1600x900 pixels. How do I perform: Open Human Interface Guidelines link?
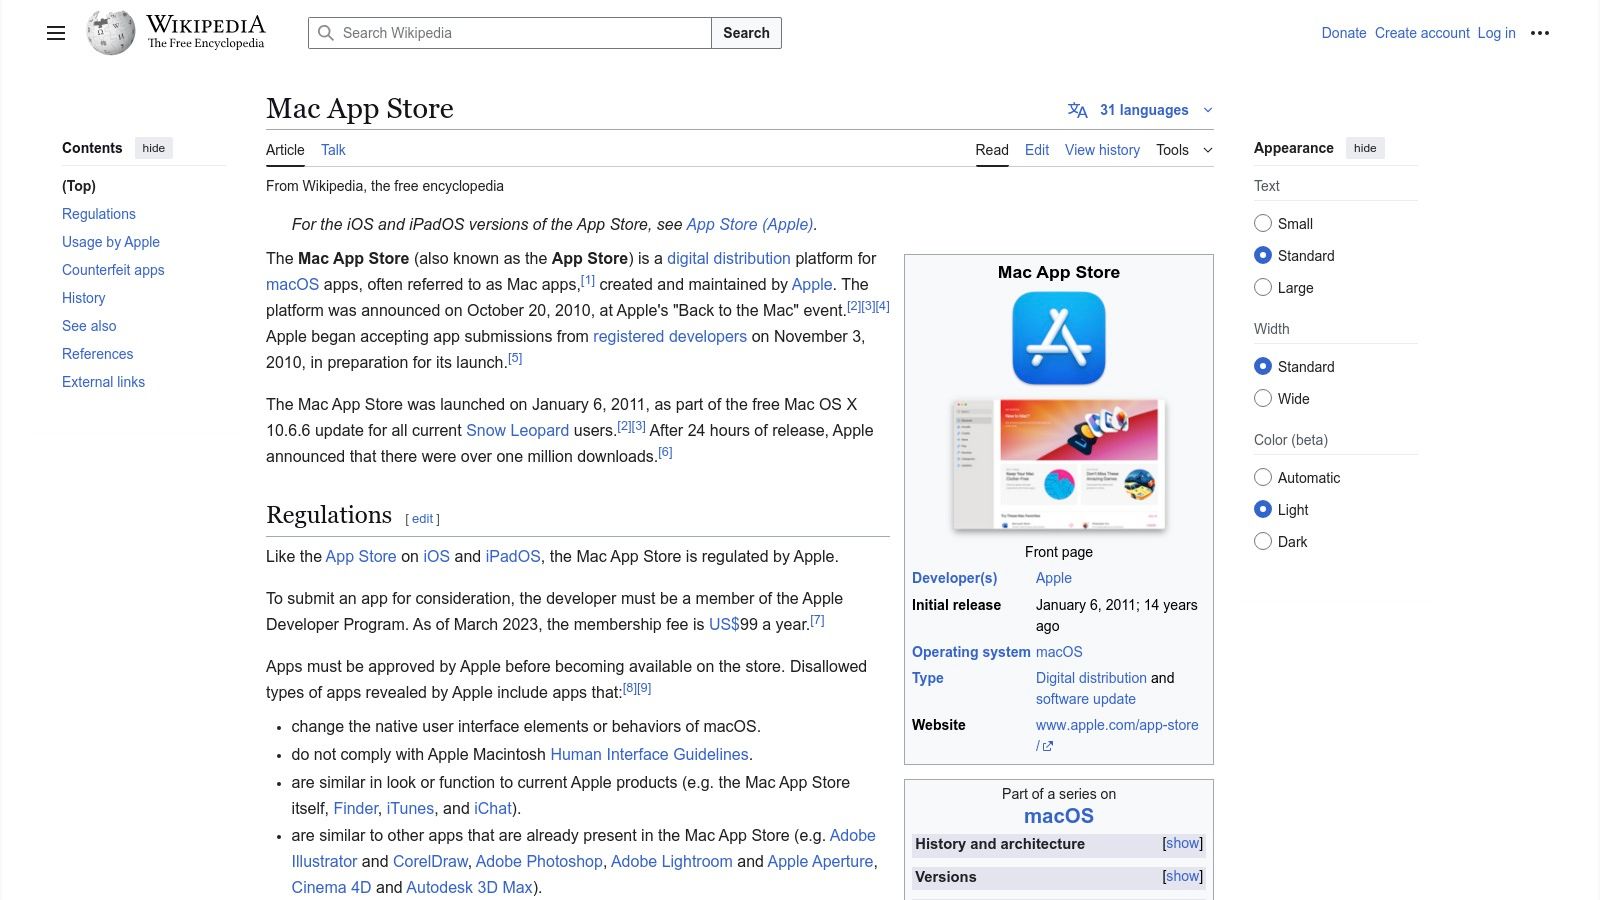[649, 754]
